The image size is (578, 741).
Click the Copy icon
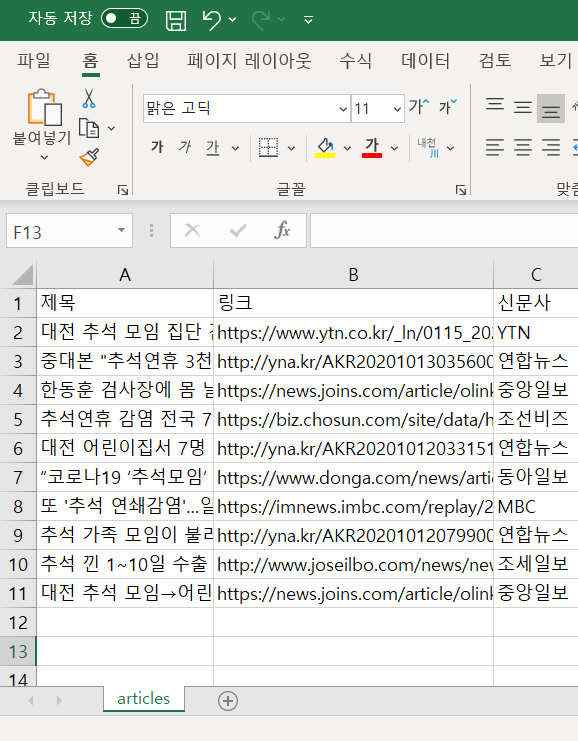(x=89, y=128)
